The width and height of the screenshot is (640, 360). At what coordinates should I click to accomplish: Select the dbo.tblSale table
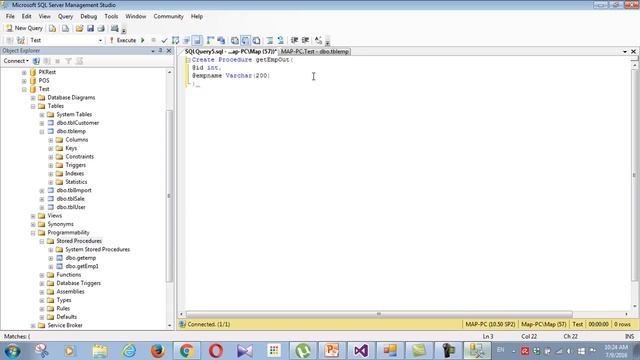tap(71, 199)
